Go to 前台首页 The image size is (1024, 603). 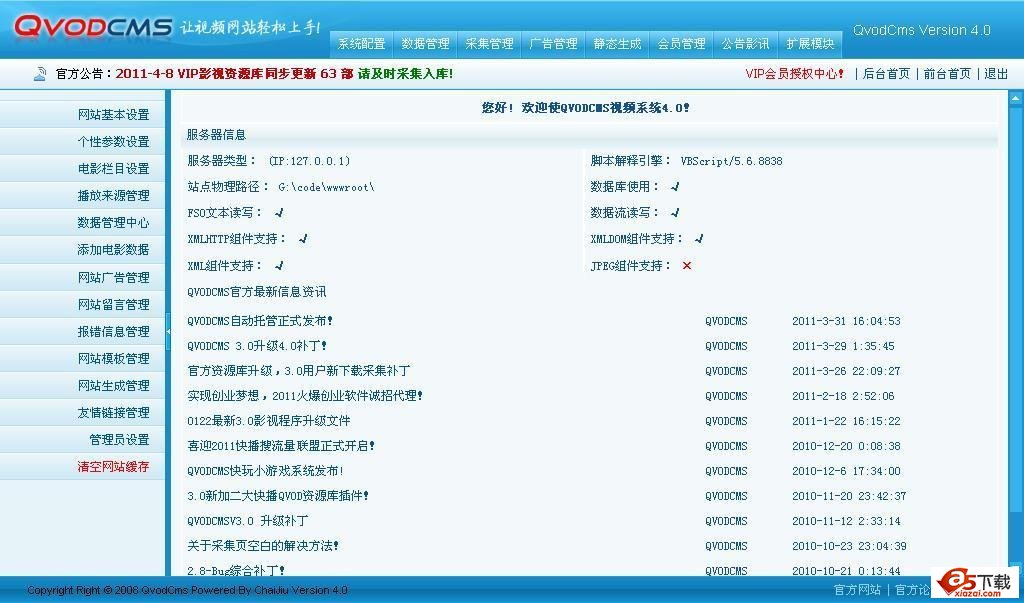point(947,74)
